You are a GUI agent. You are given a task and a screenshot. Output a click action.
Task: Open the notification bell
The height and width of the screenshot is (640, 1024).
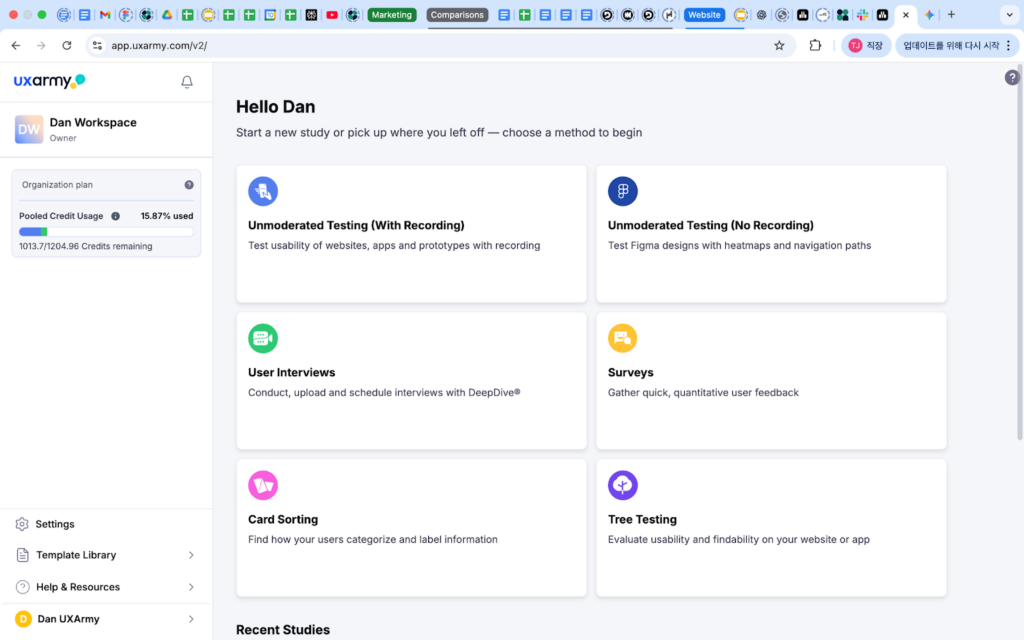pyautogui.click(x=186, y=83)
